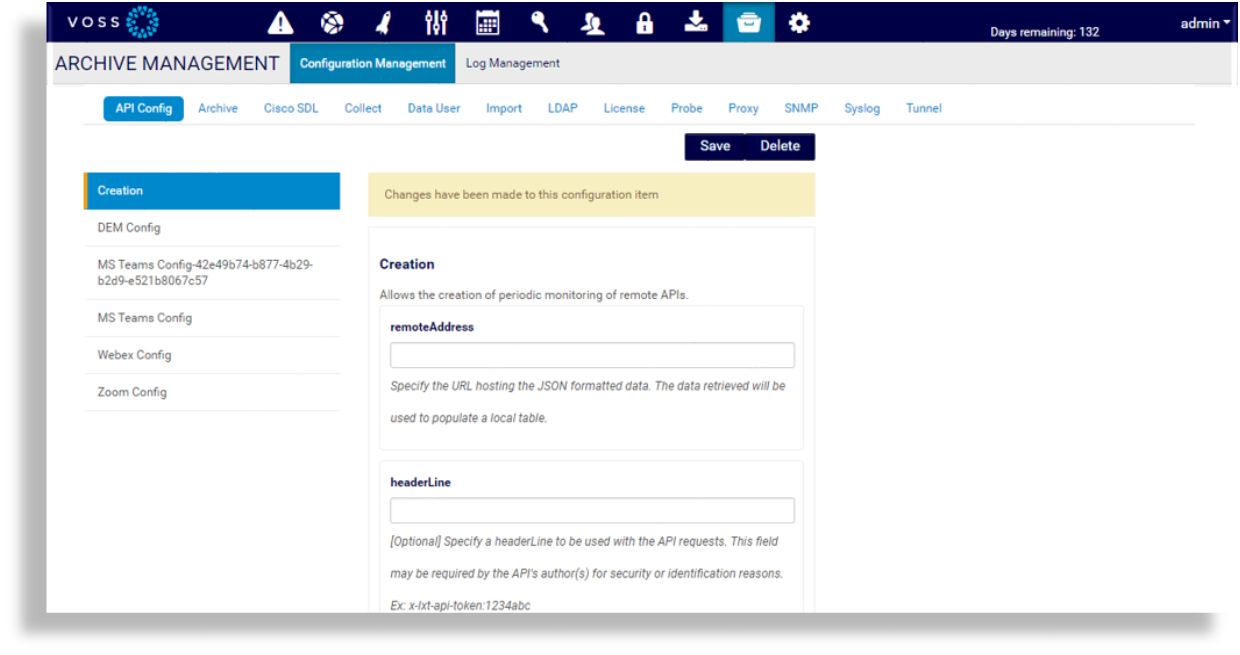Select Zoom Config in the sidebar
The width and height of the screenshot is (1240, 655).
[132, 392]
